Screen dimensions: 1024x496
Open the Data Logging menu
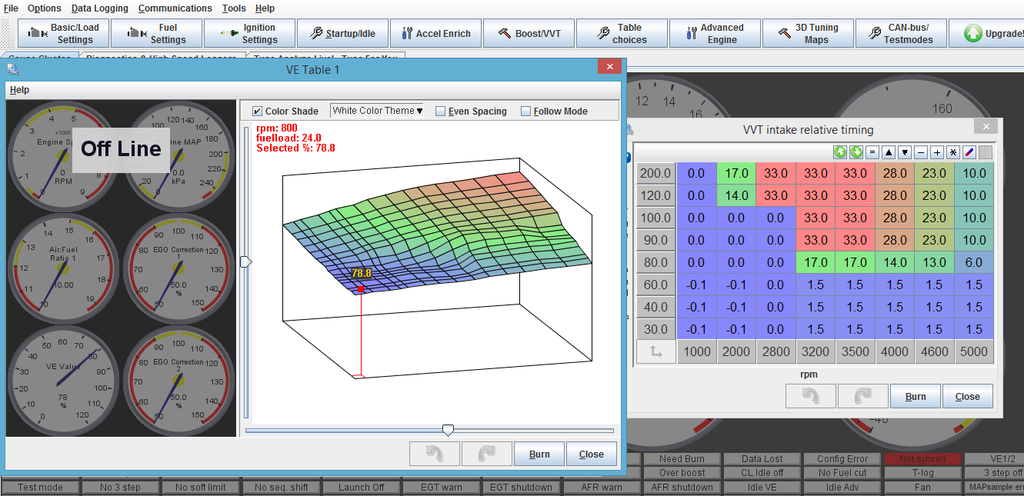coord(99,7)
